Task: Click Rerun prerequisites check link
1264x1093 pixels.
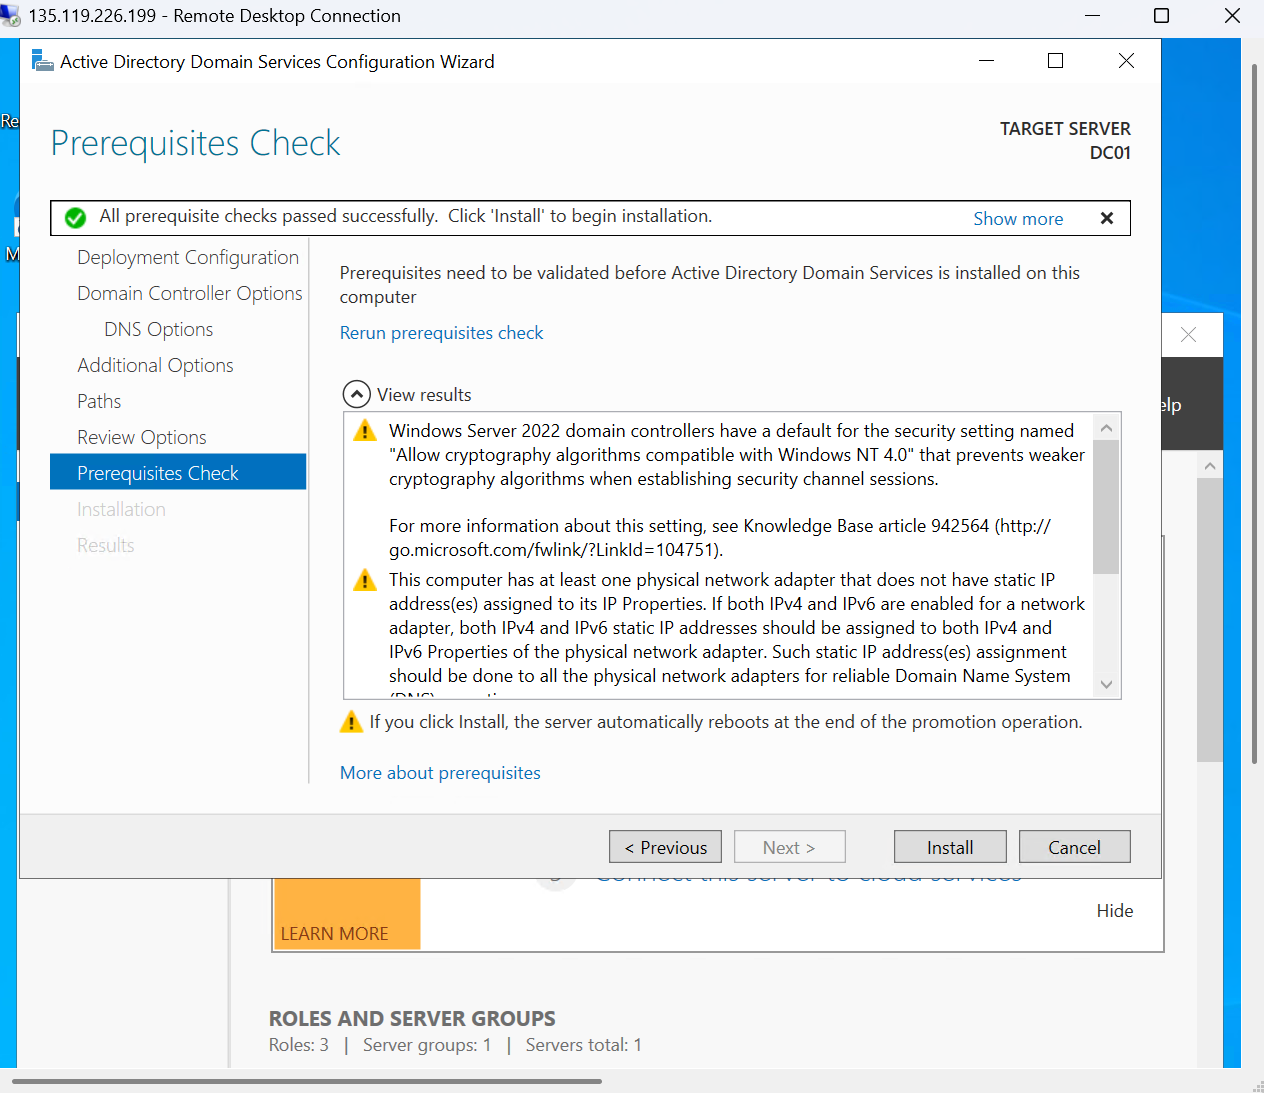Action: coord(441,333)
